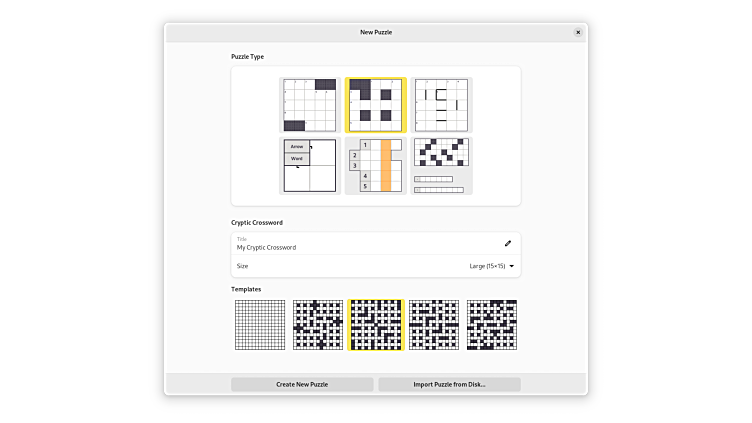Click Import Puzzle from Disk button
The image size is (752, 423).
coord(449,384)
